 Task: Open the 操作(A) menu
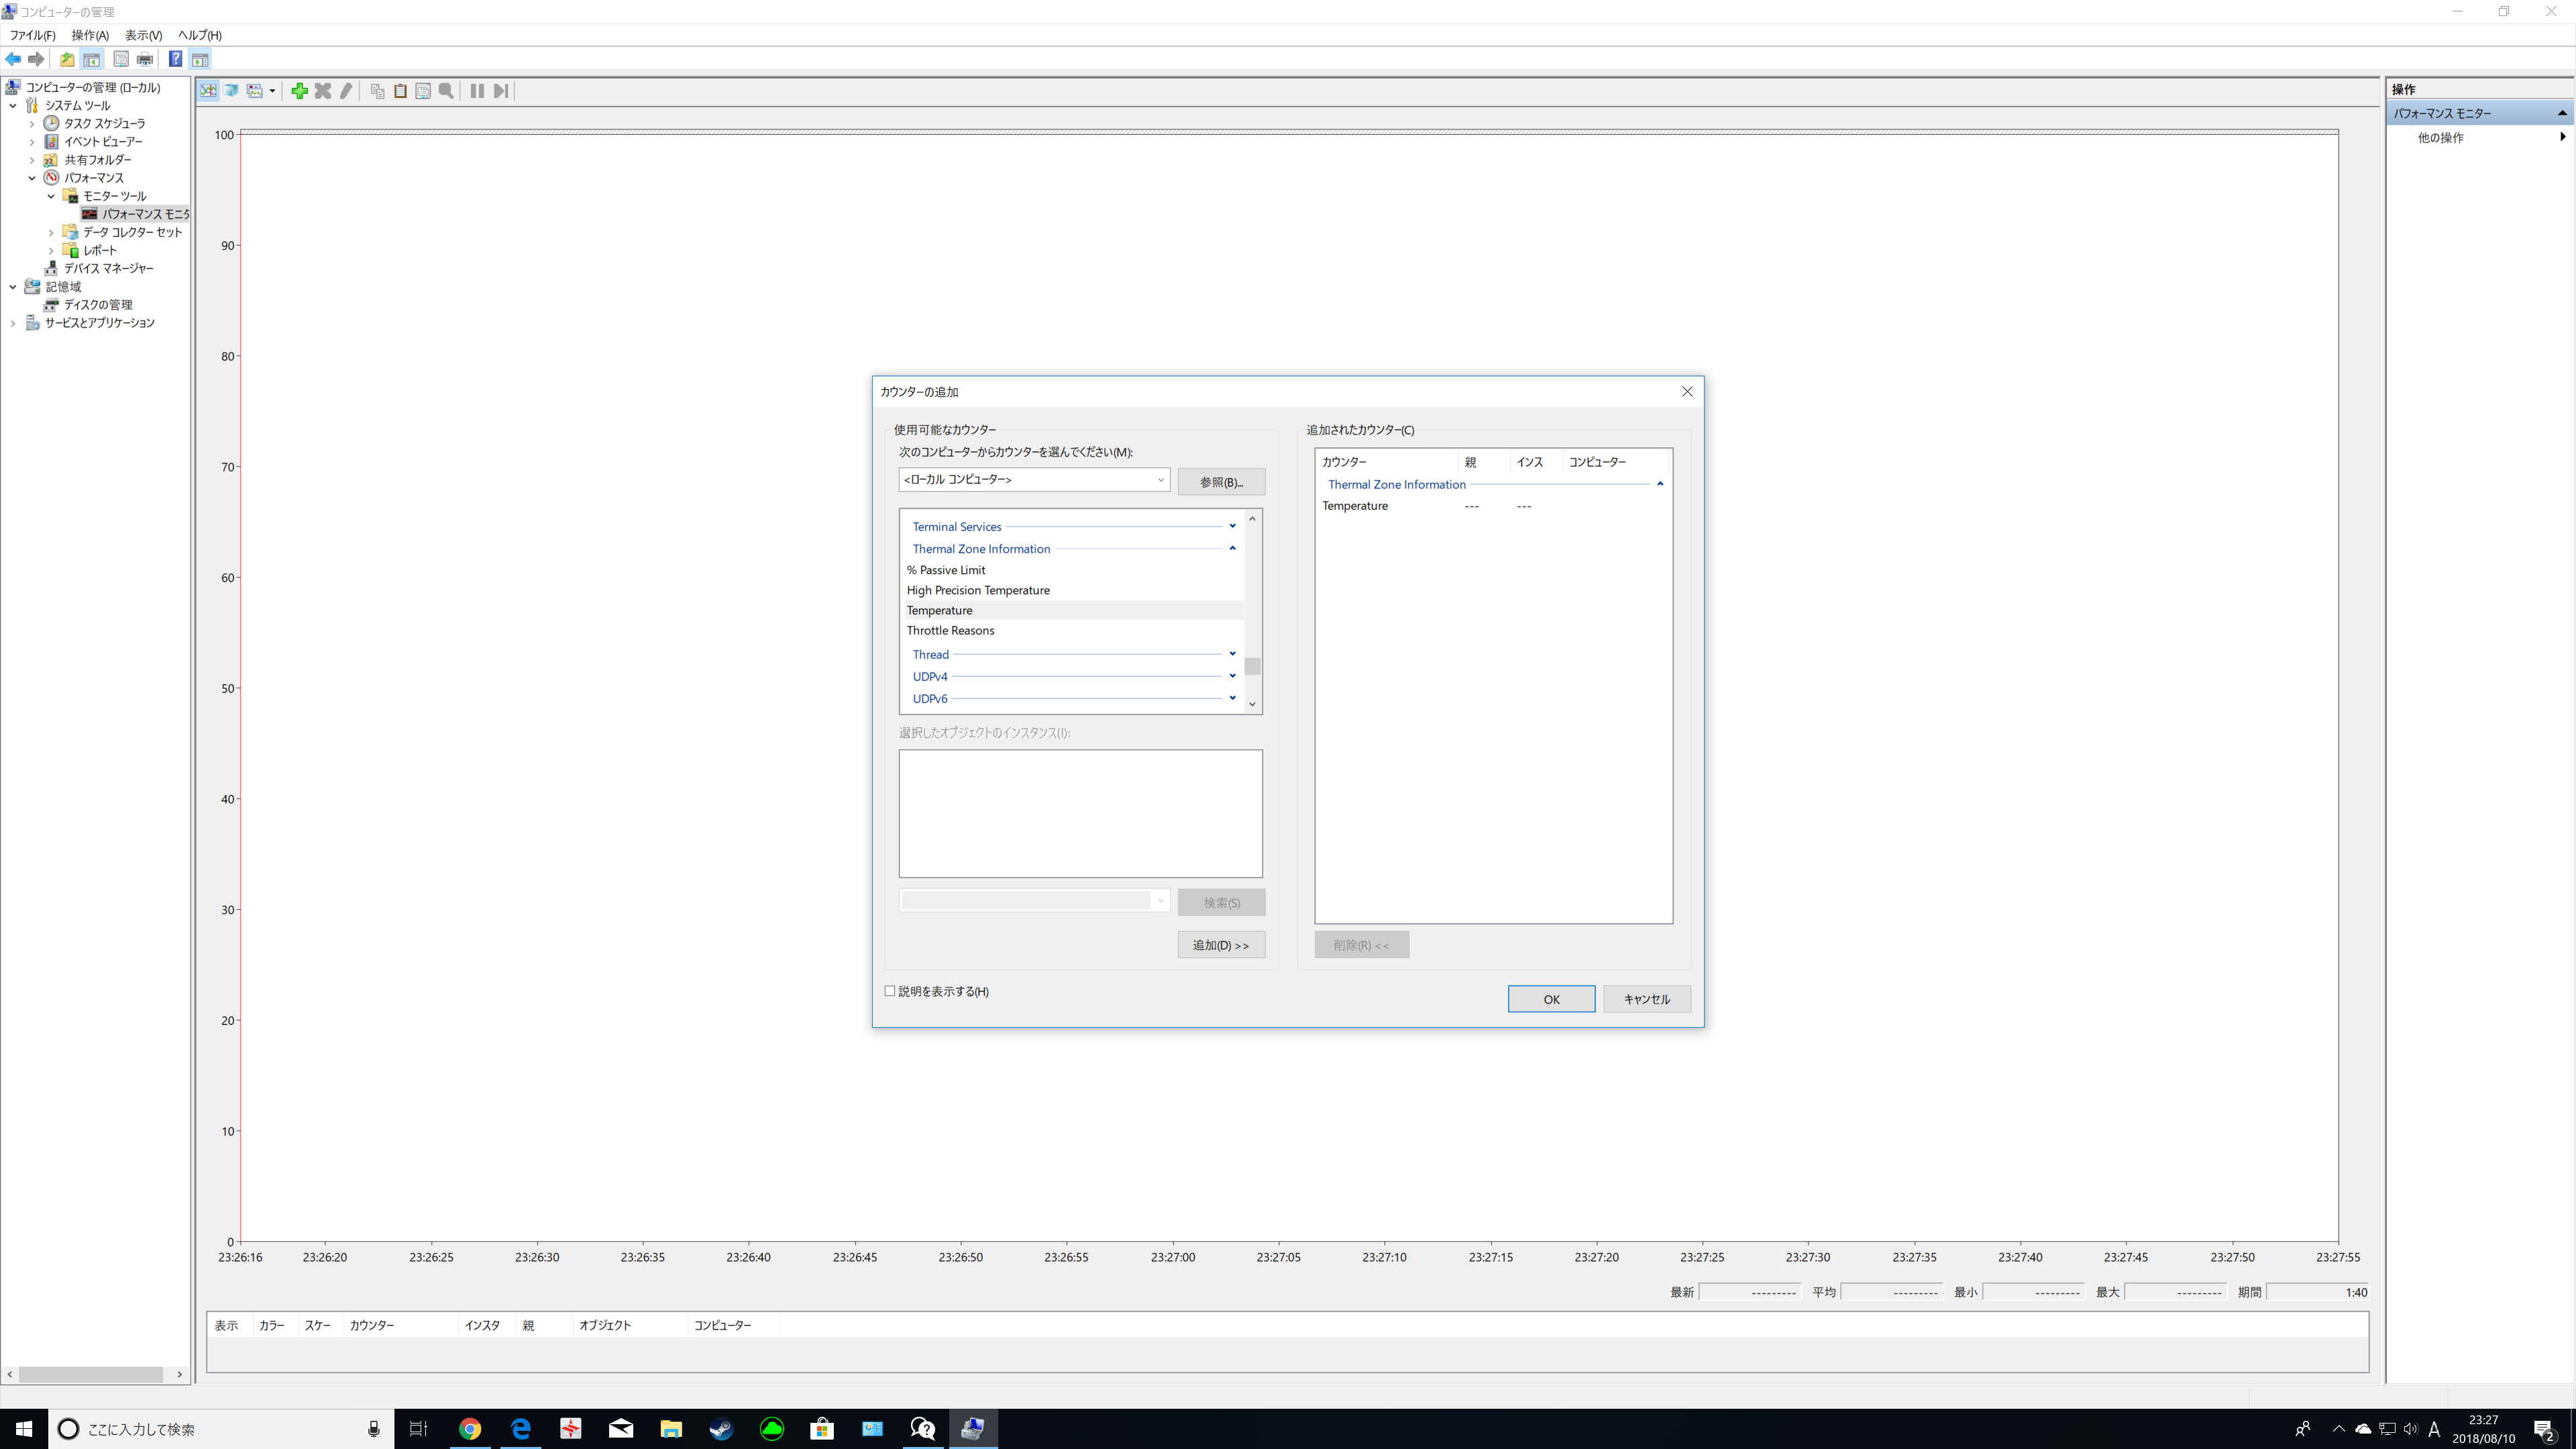tap(90, 35)
